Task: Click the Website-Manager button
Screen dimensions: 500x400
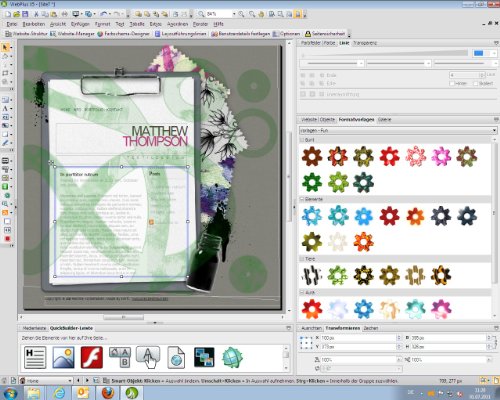Action: point(73,34)
